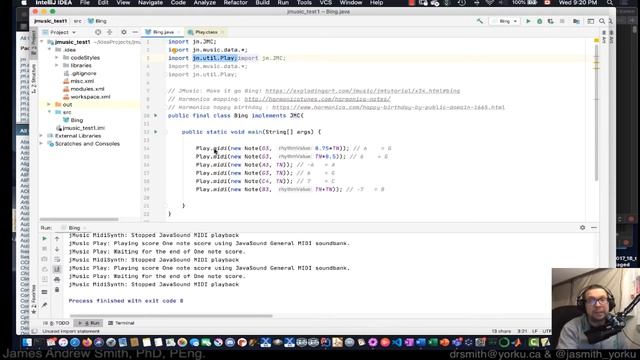
Task: Select the Bing tab in Run panel
Action: coord(74,228)
